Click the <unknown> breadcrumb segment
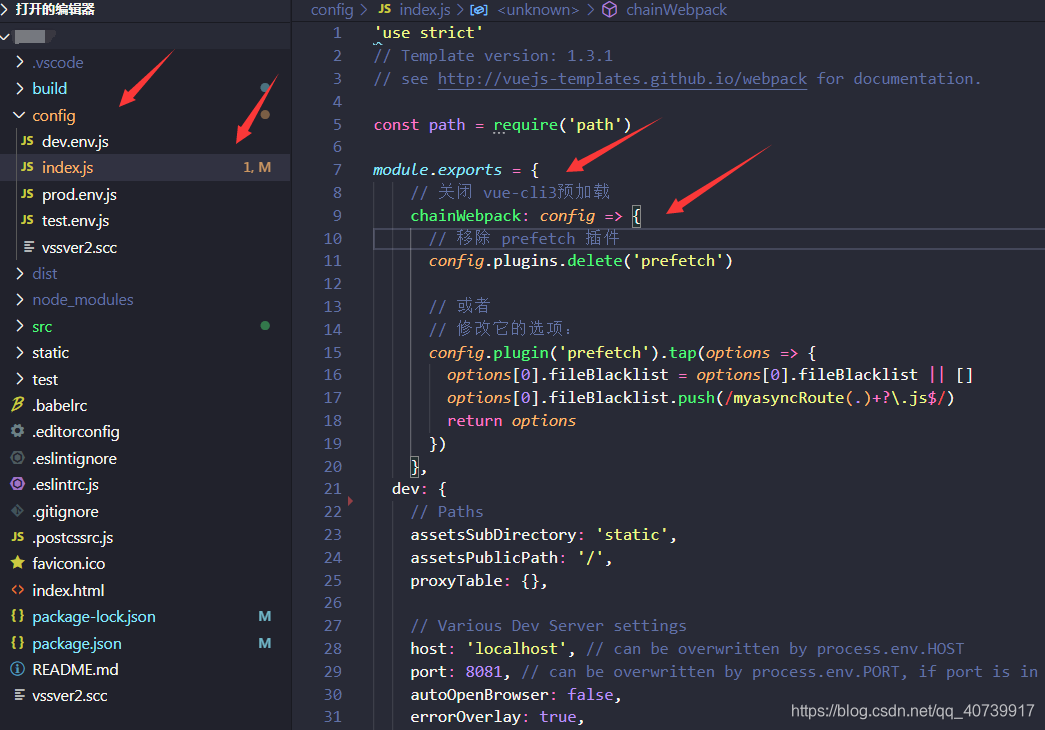The image size is (1045, 730). coord(538,10)
